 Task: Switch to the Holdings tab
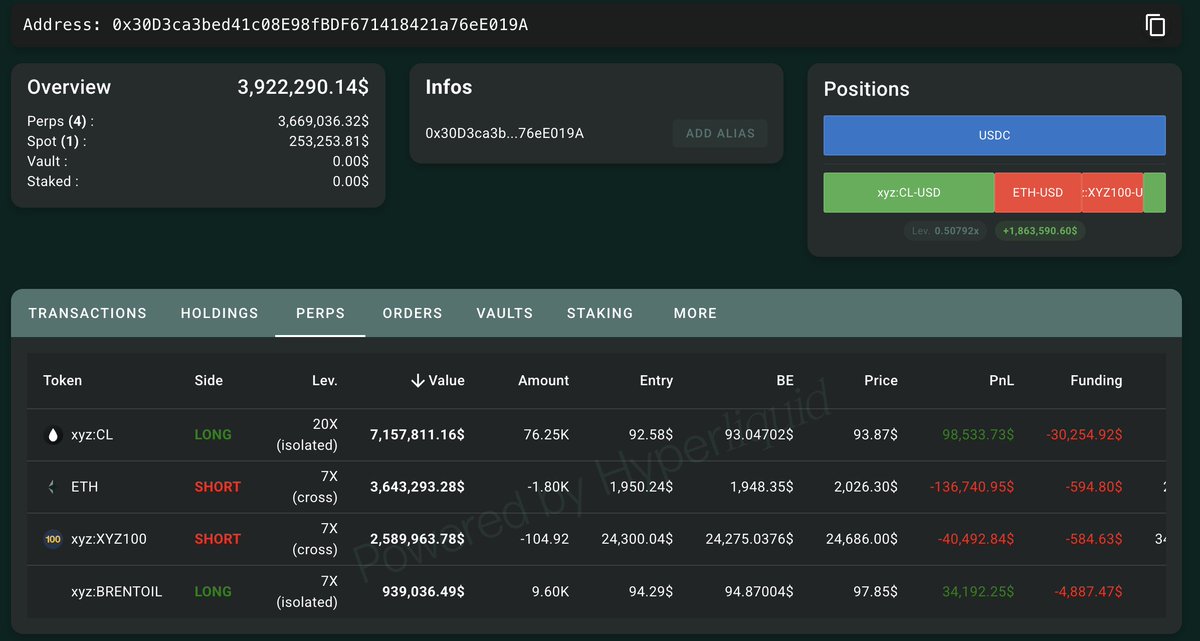point(219,313)
